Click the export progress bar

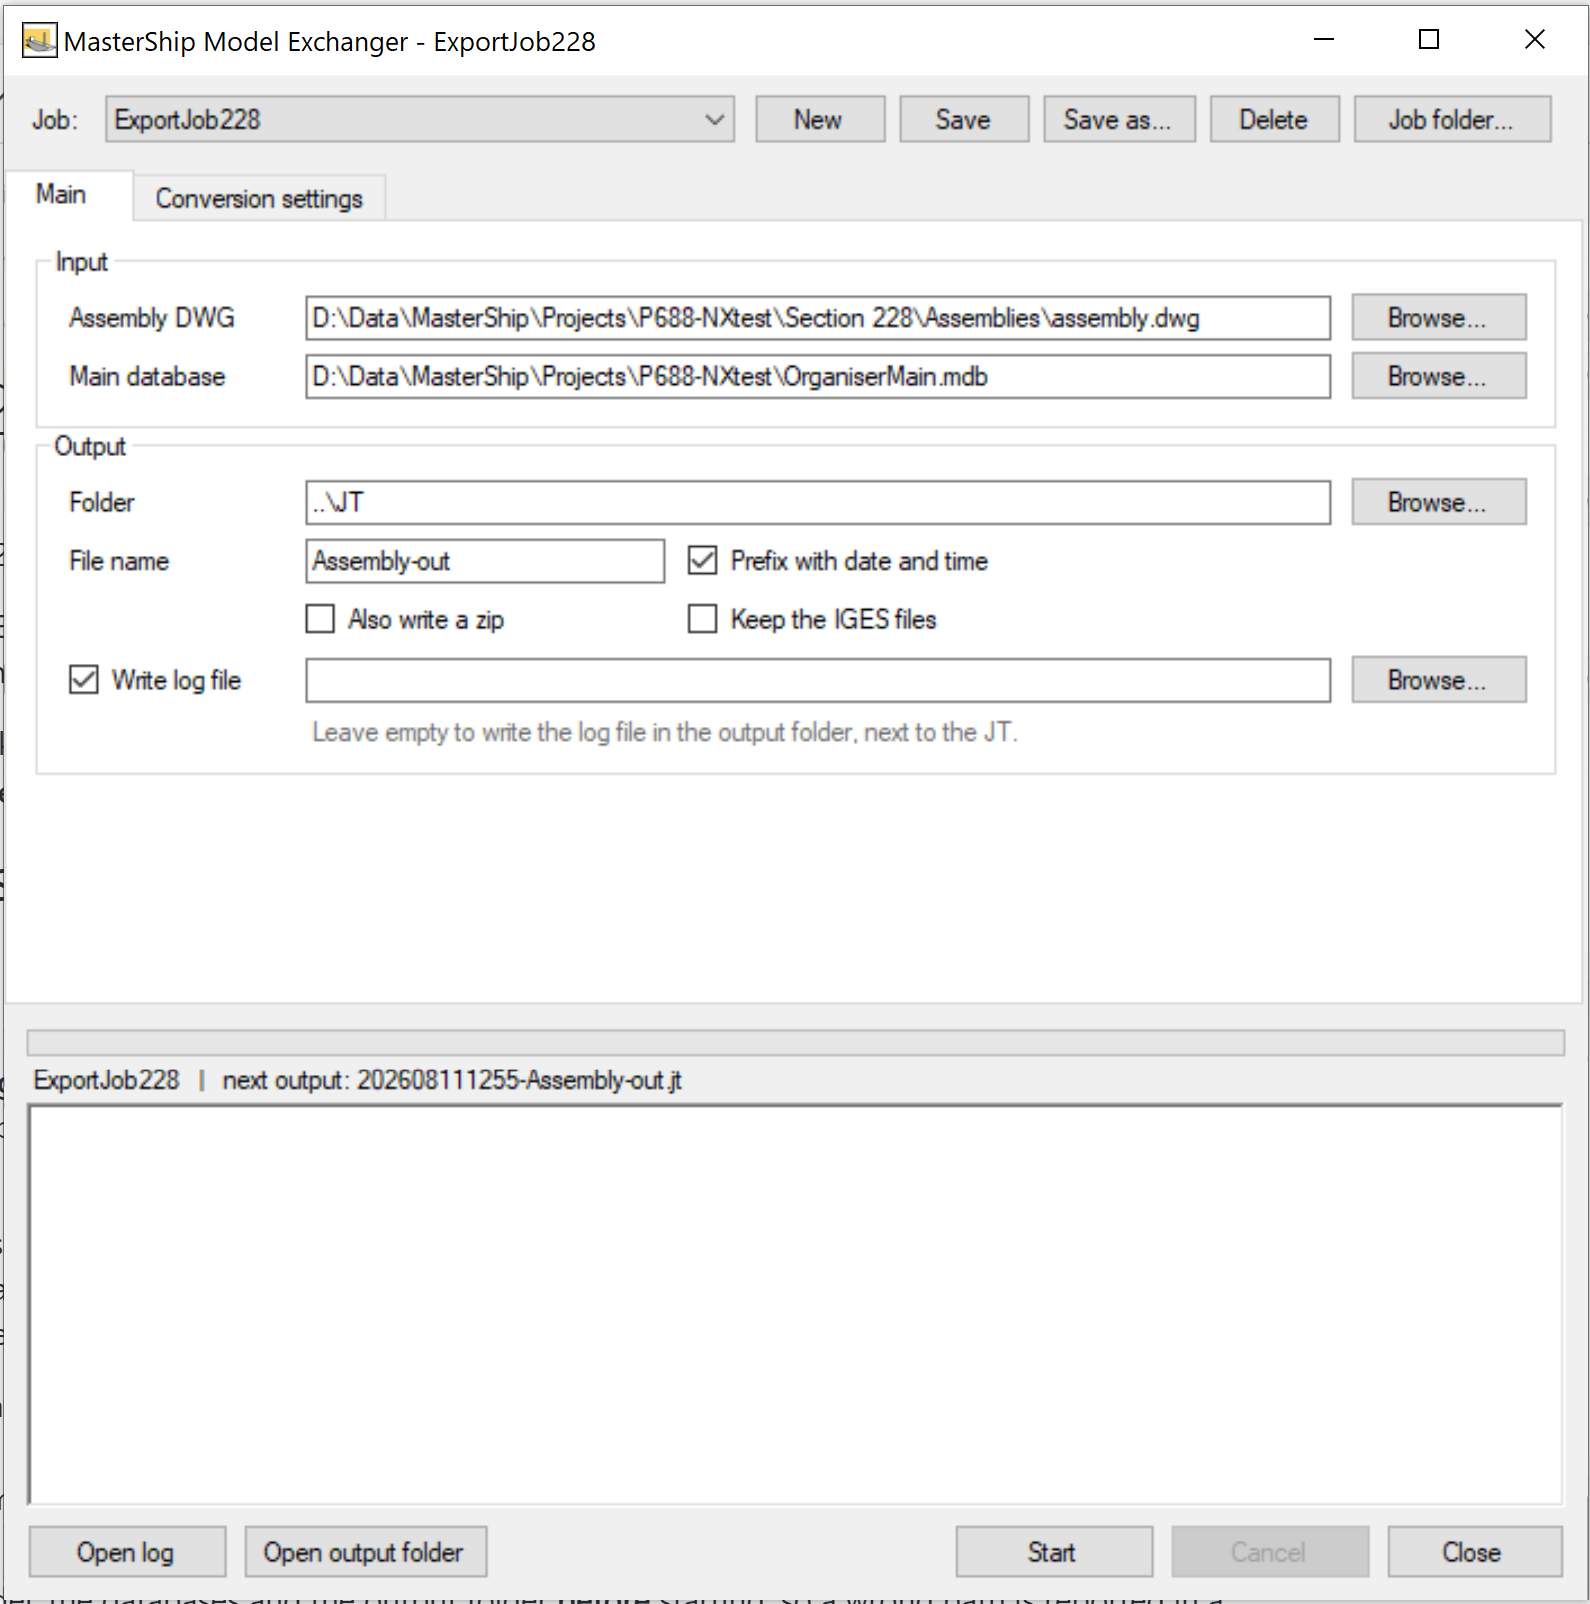796,1043
